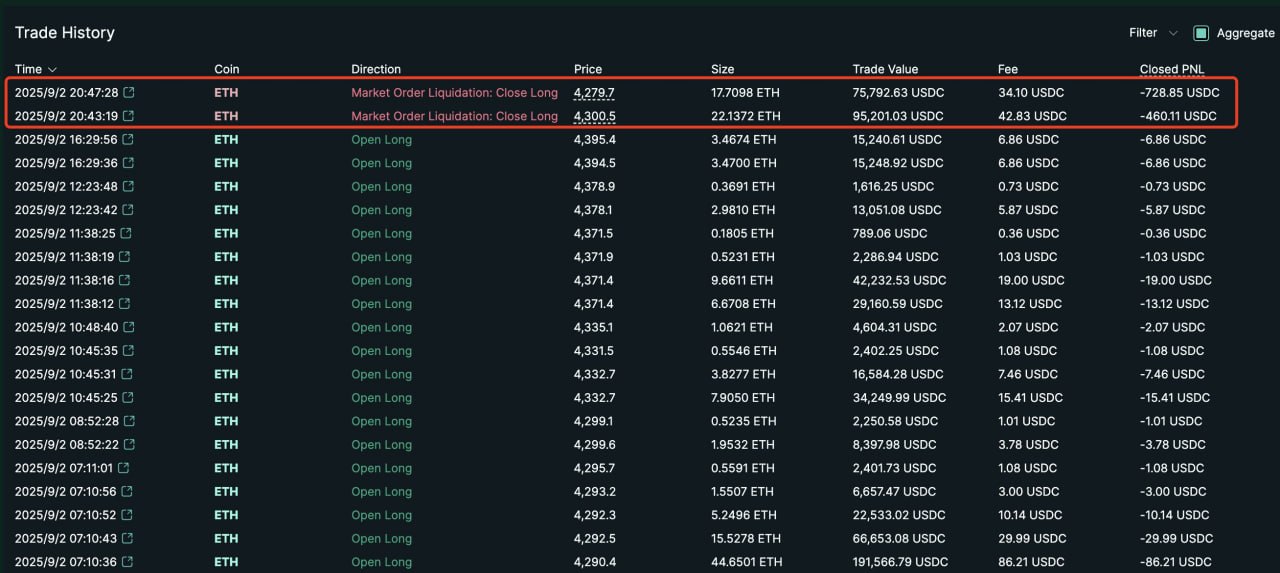Open explorer link for 11:38:12 trade
This screenshot has height=573, width=1280.
click(126, 304)
